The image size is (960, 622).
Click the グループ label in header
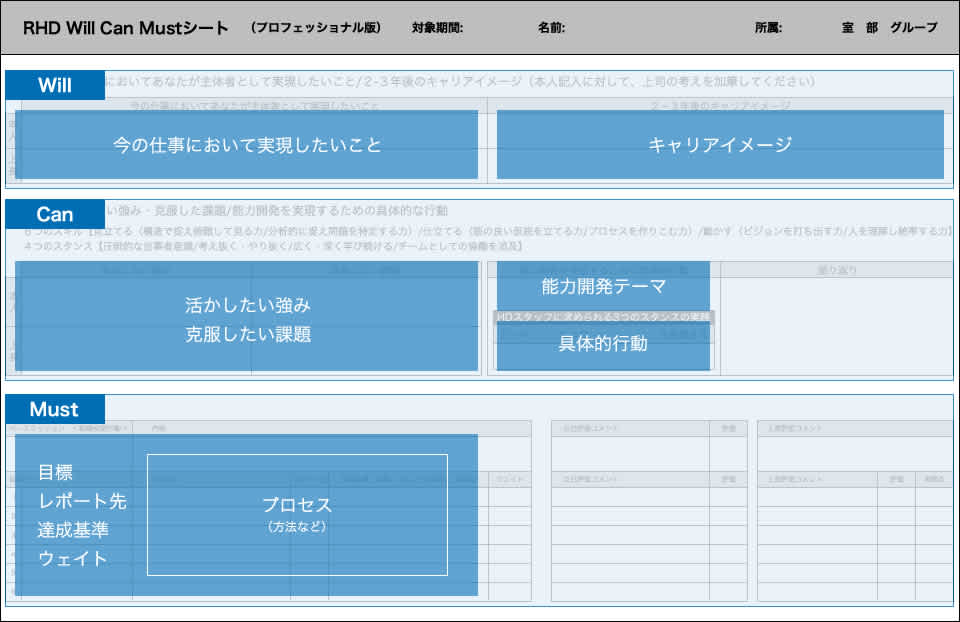913,28
